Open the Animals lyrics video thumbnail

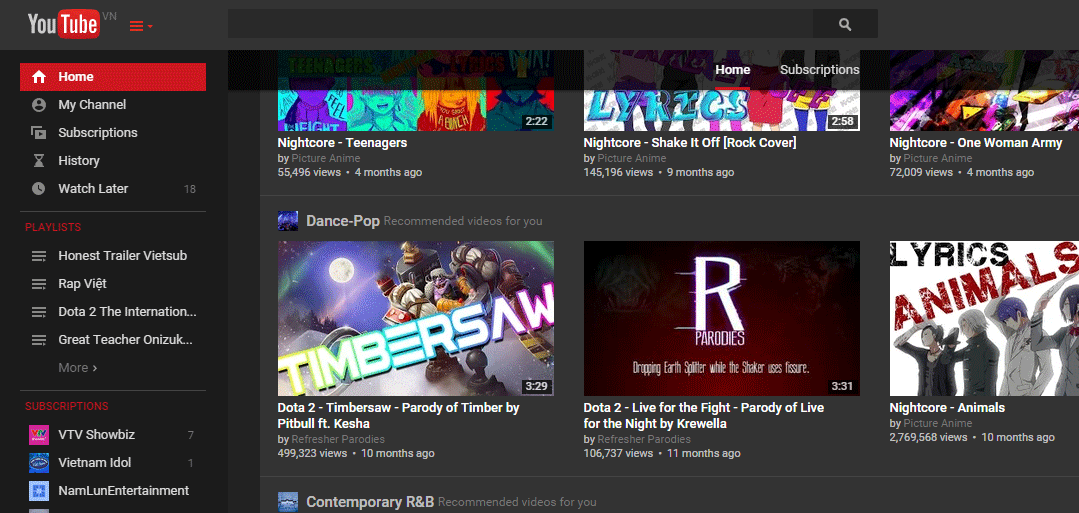[x=984, y=318]
